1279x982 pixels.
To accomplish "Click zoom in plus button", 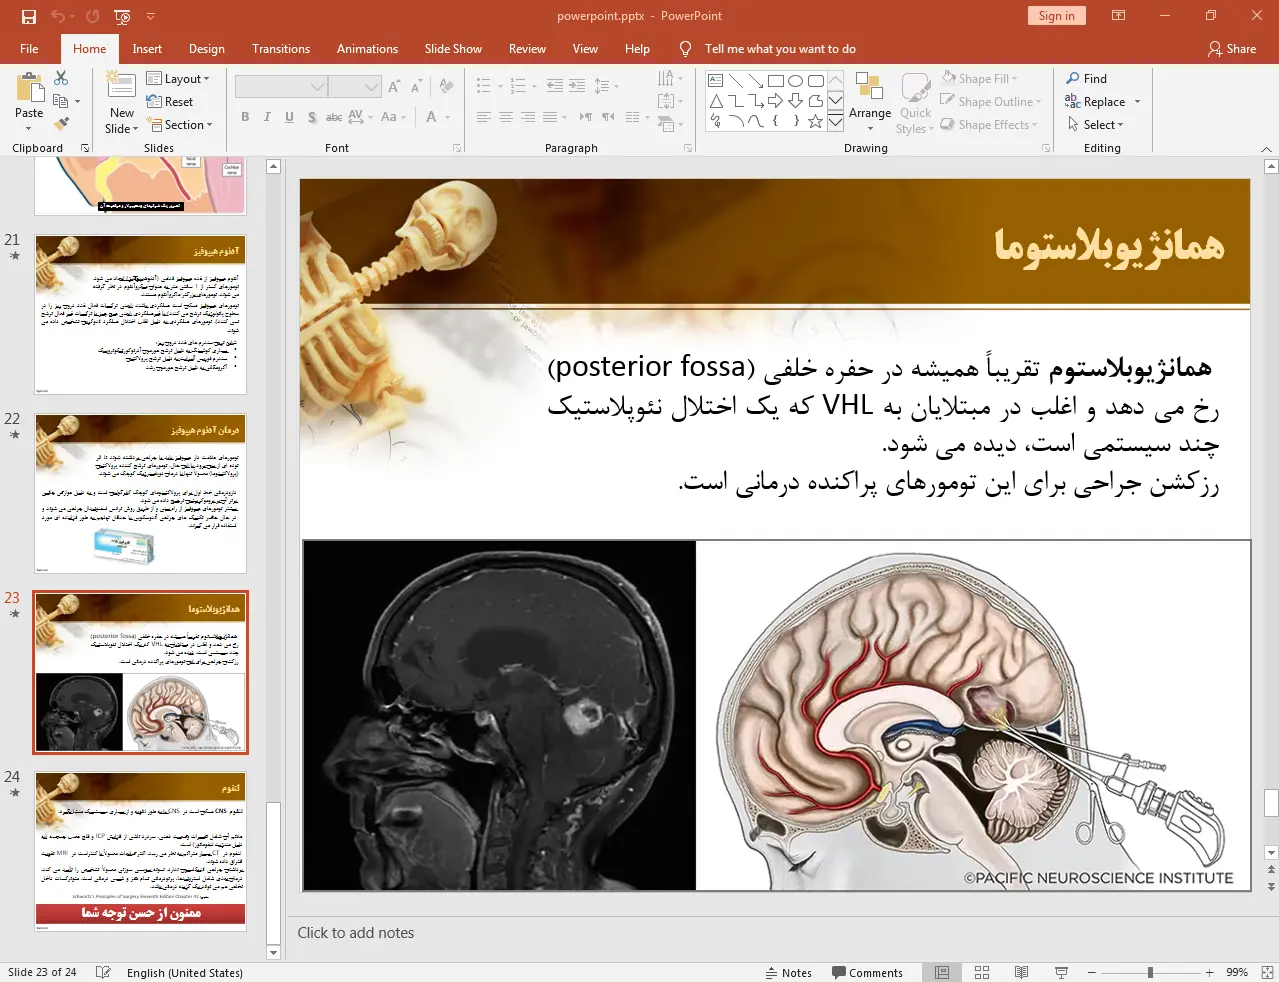I will pyautogui.click(x=1209, y=972).
